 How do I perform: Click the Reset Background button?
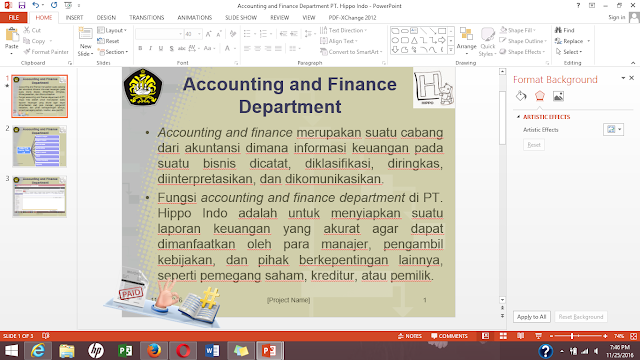580,317
